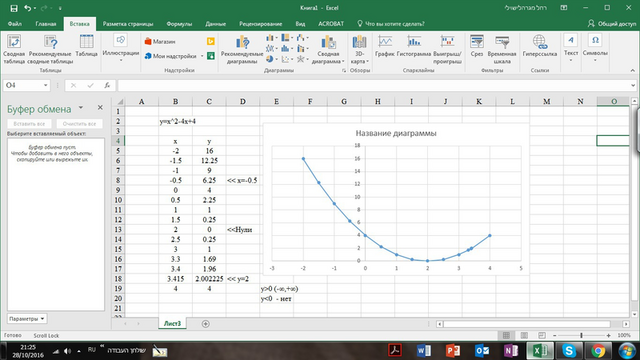Viewport: 640px width, 360px height.
Task: Switch to the Формулы ribbon tab
Action: pos(179,24)
